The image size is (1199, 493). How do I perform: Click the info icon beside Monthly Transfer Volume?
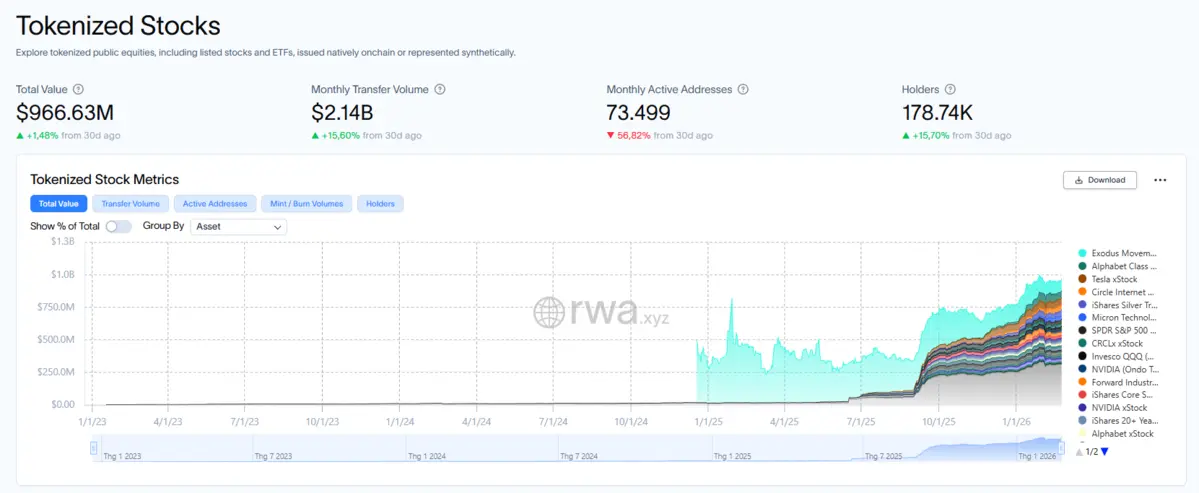click(x=440, y=89)
